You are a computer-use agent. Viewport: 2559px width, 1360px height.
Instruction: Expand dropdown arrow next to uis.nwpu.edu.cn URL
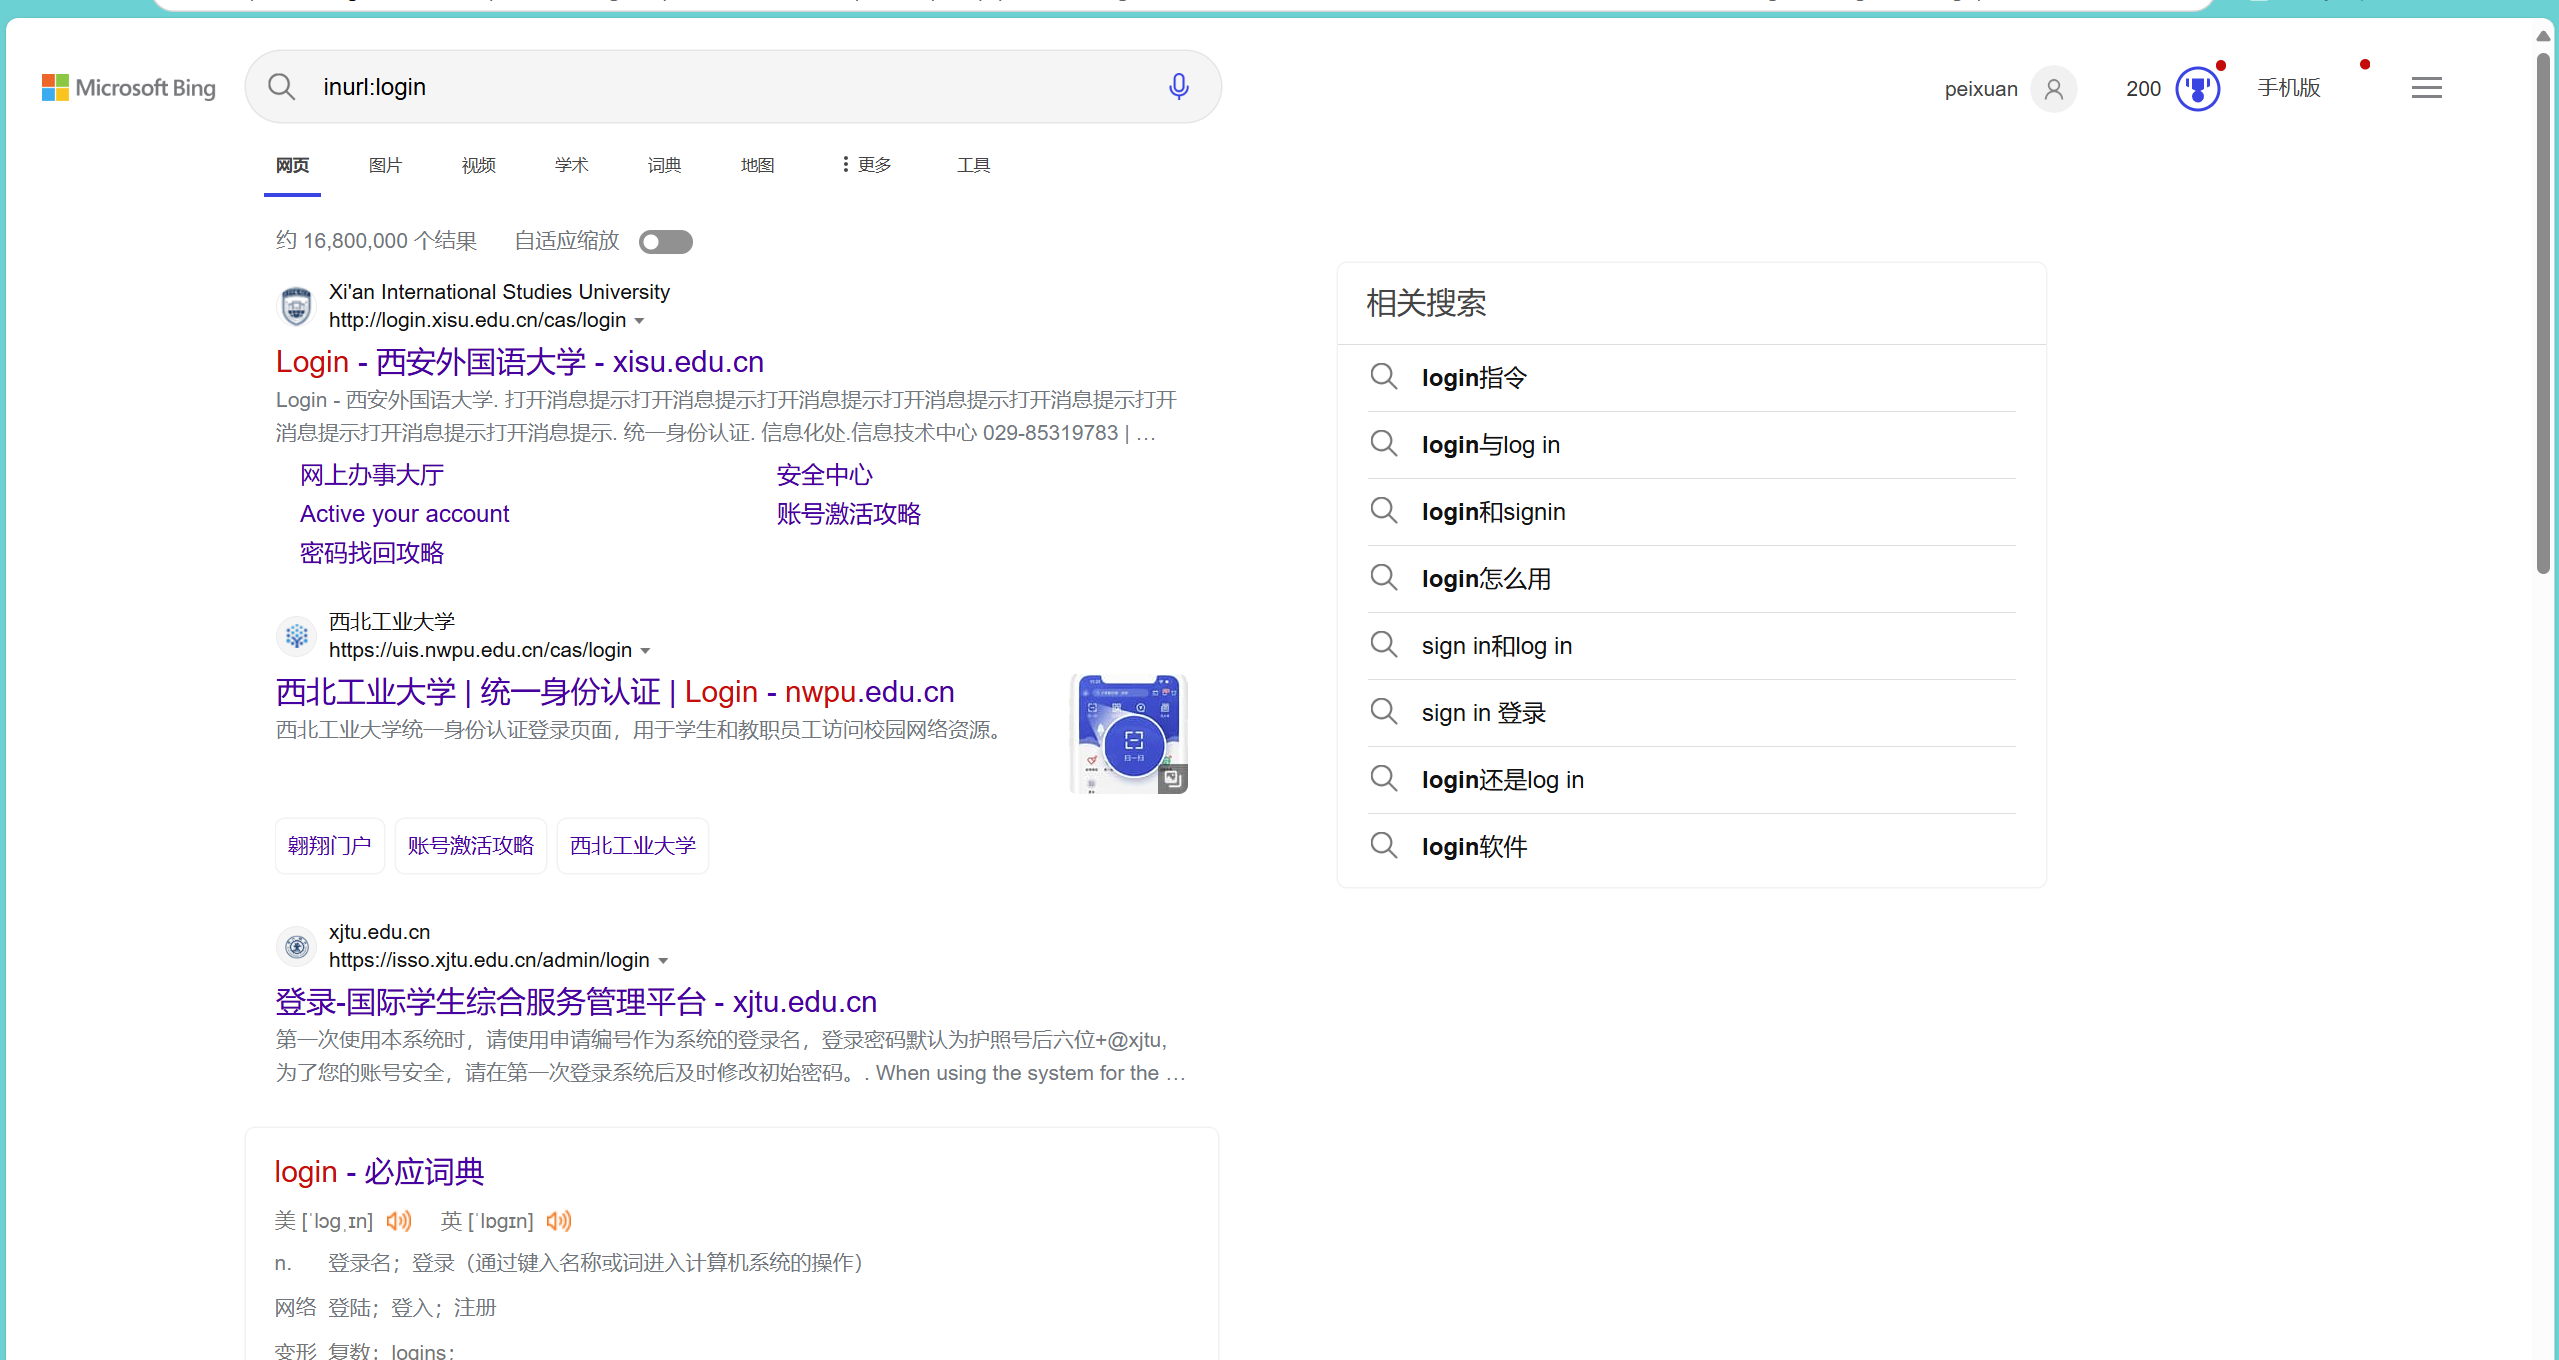pos(646,651)
